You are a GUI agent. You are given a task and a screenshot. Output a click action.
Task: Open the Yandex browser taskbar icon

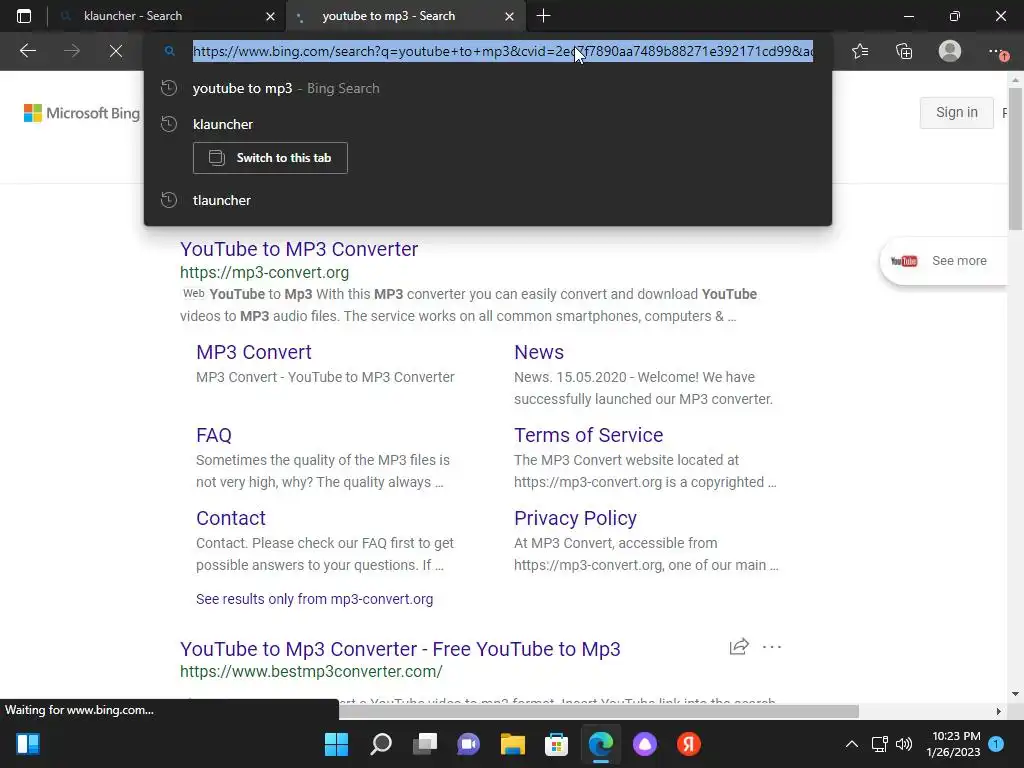[x=688, y=744]
